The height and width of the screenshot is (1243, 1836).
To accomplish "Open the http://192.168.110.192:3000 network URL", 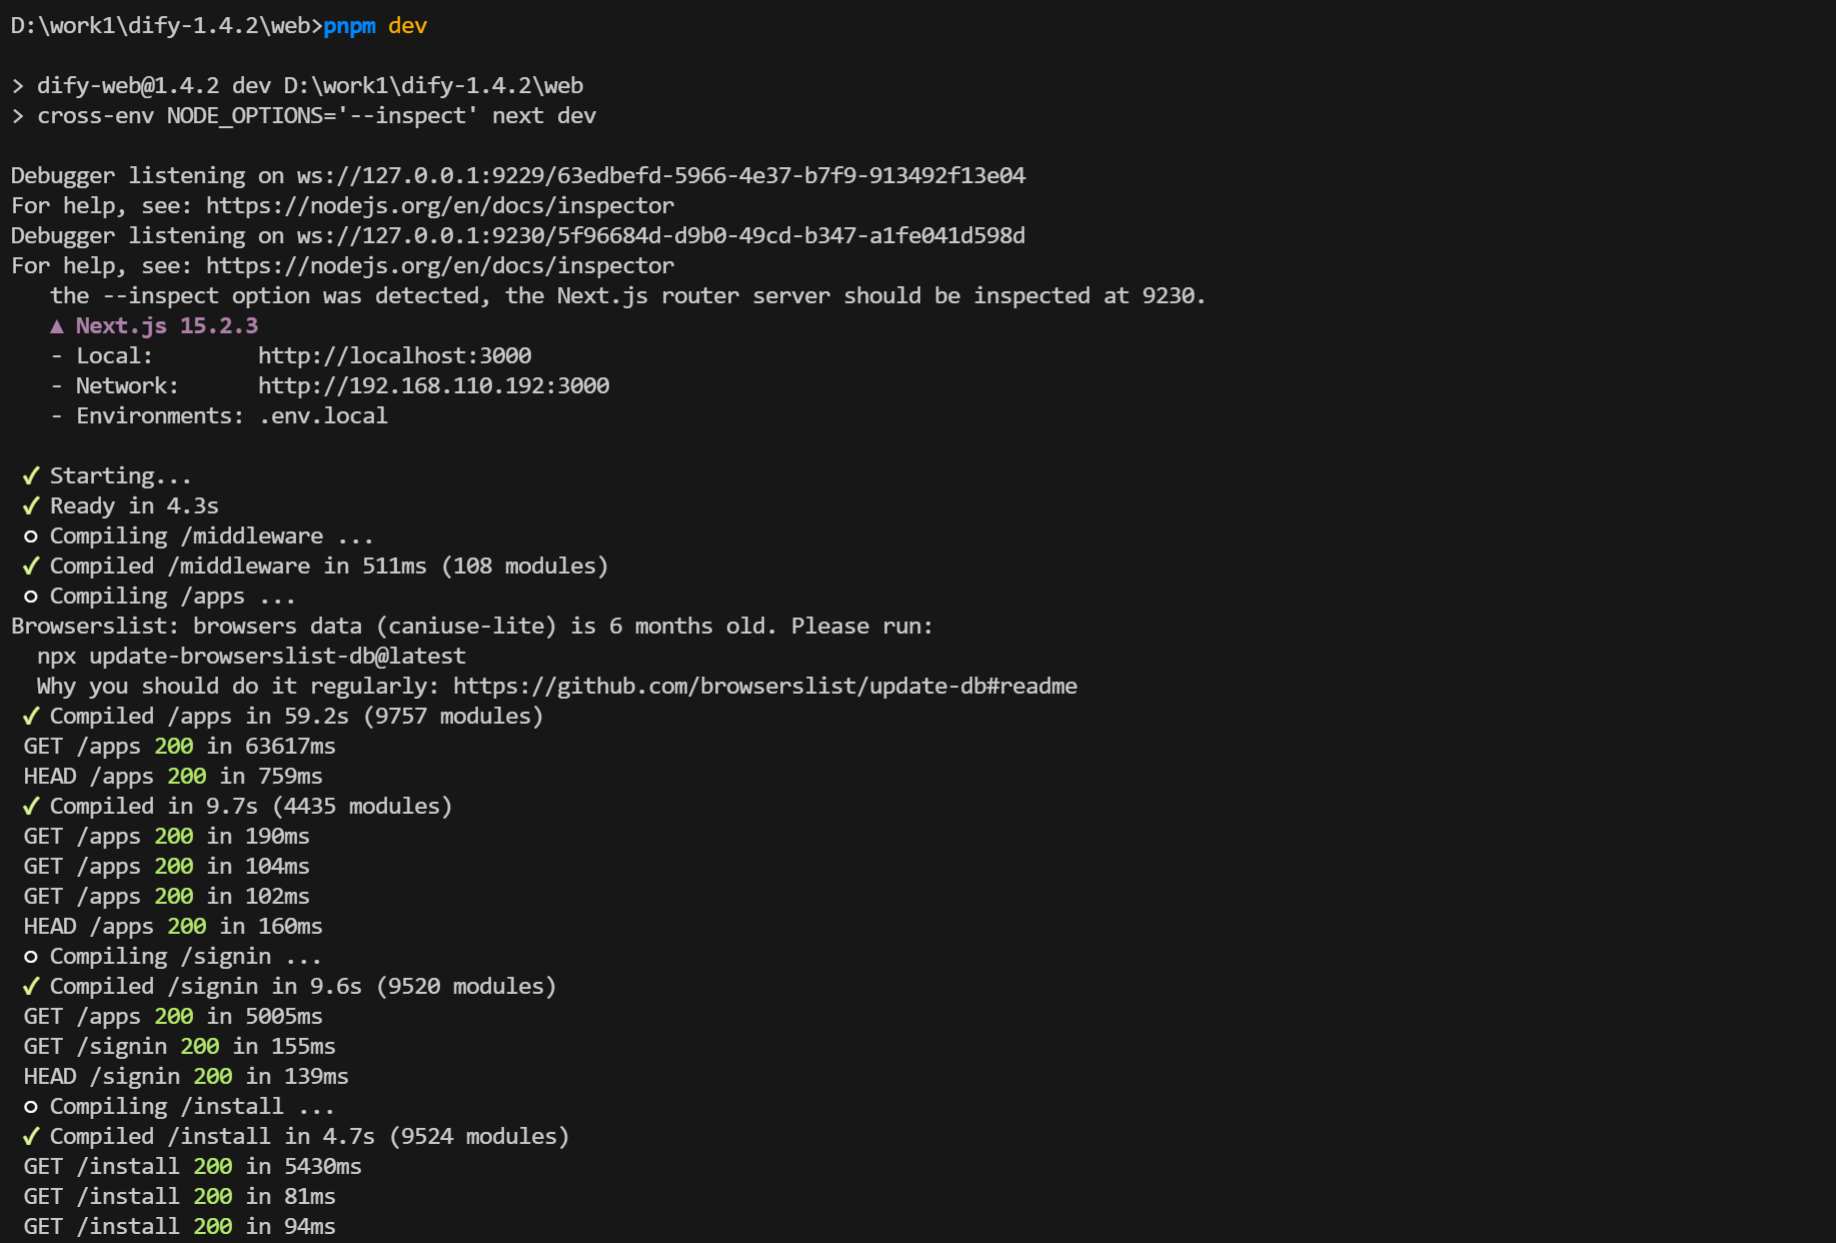I will click(x=433, y=386).
